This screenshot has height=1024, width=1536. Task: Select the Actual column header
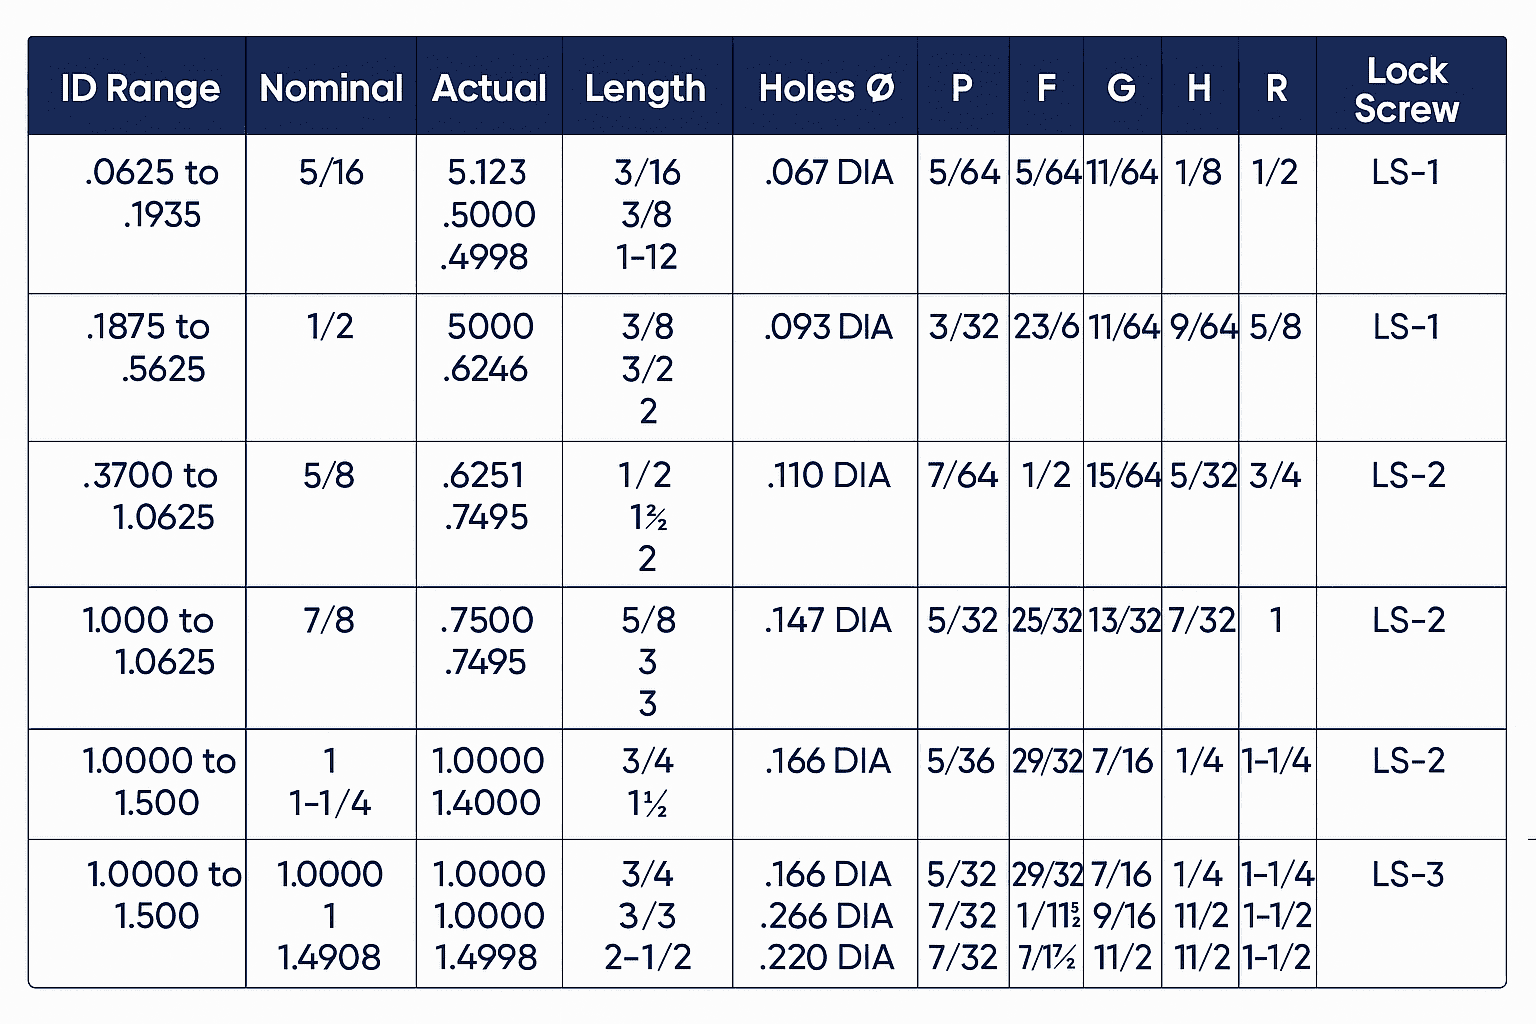(x=489, y=88)
